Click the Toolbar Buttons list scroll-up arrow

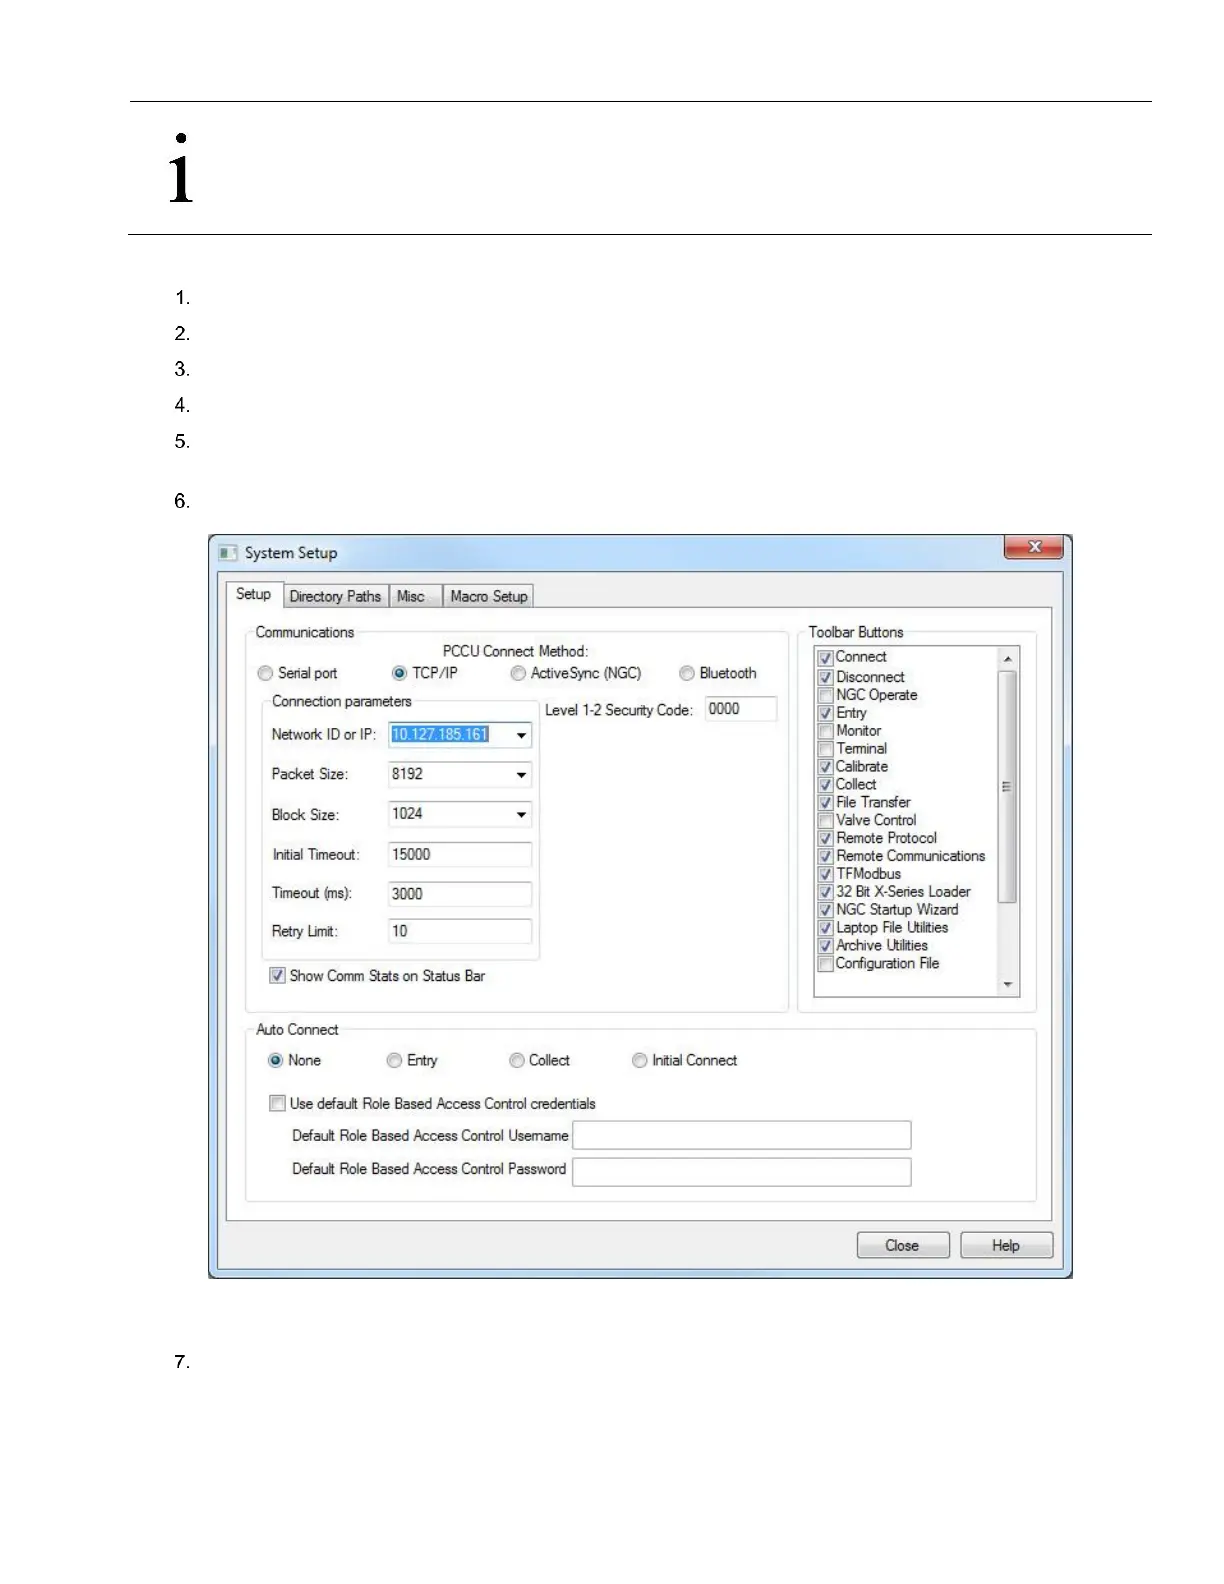(x=1007, y=659)
